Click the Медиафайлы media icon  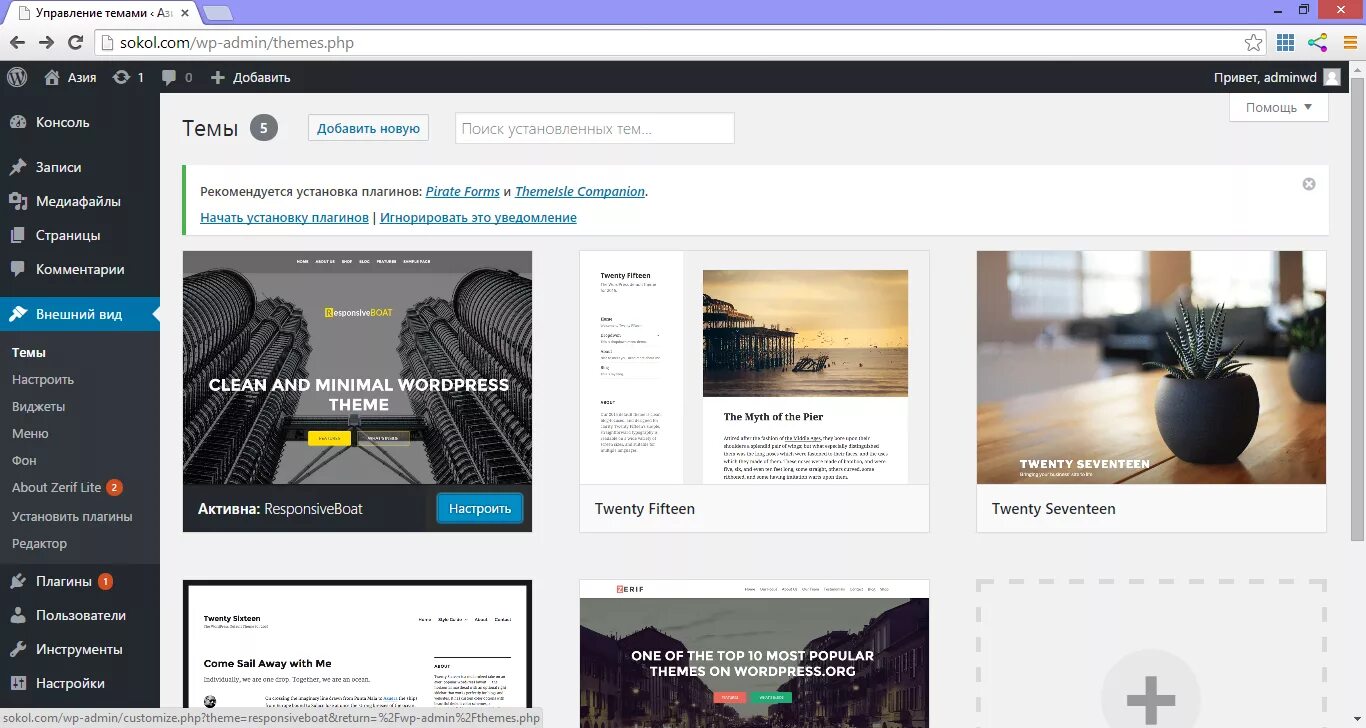(x=18, y=201)
